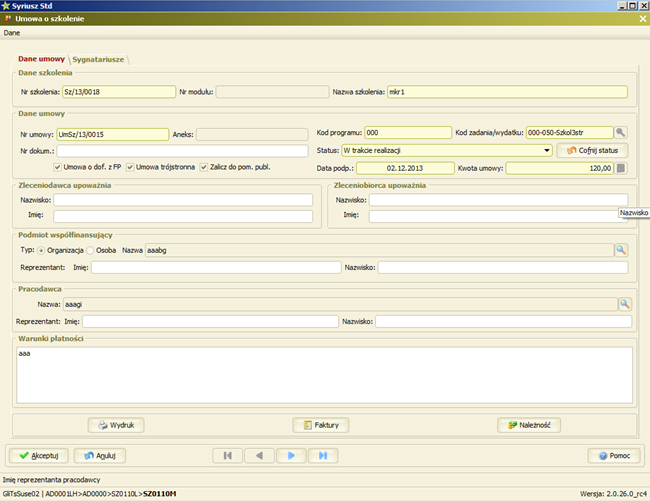Click the Pracodawca Nazwa field

point(340,304)
